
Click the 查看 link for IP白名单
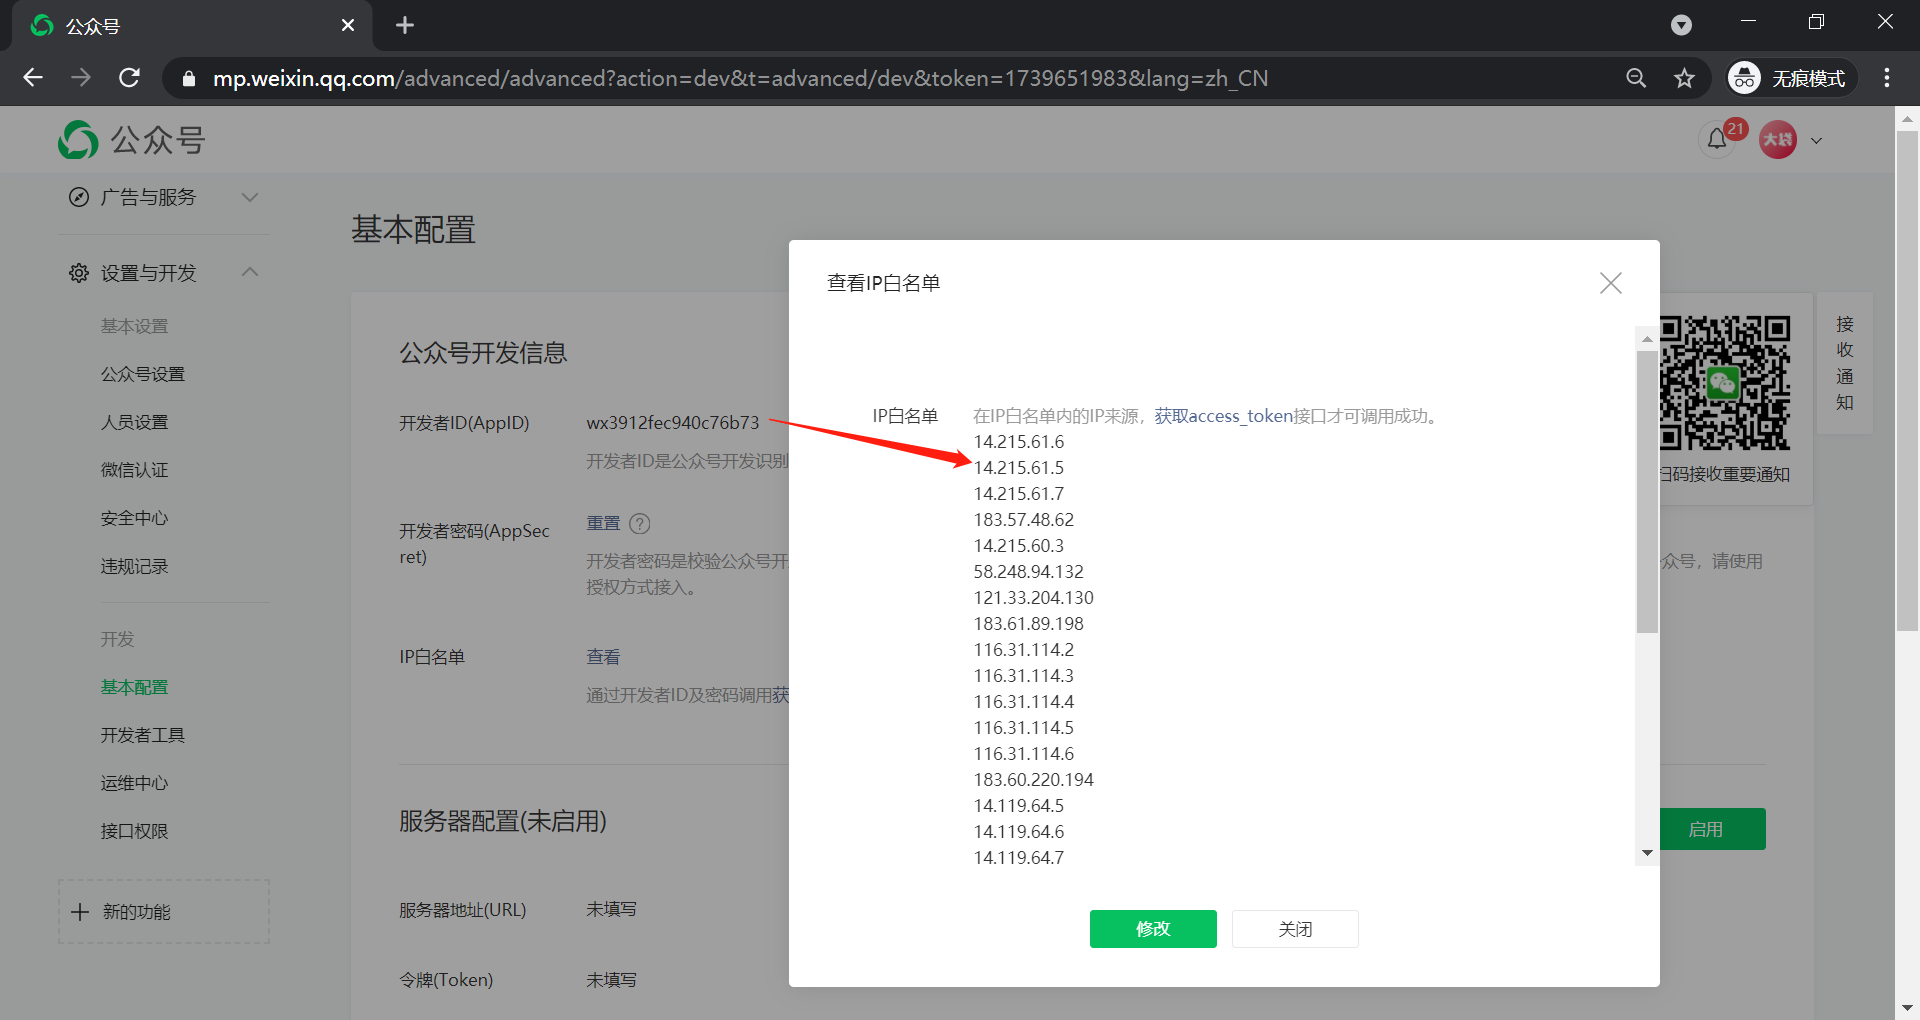pyautogui.click(x=603, y=657)
